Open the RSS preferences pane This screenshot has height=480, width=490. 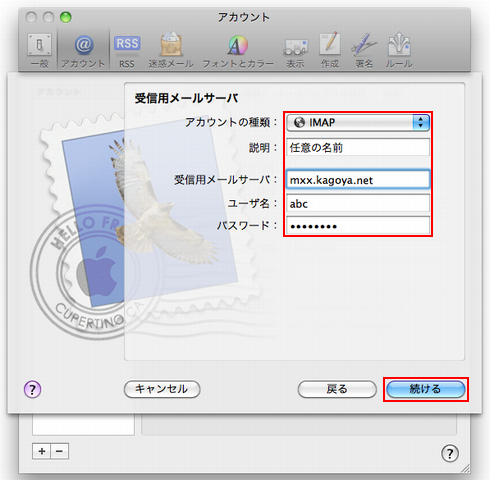pos(127,50)
